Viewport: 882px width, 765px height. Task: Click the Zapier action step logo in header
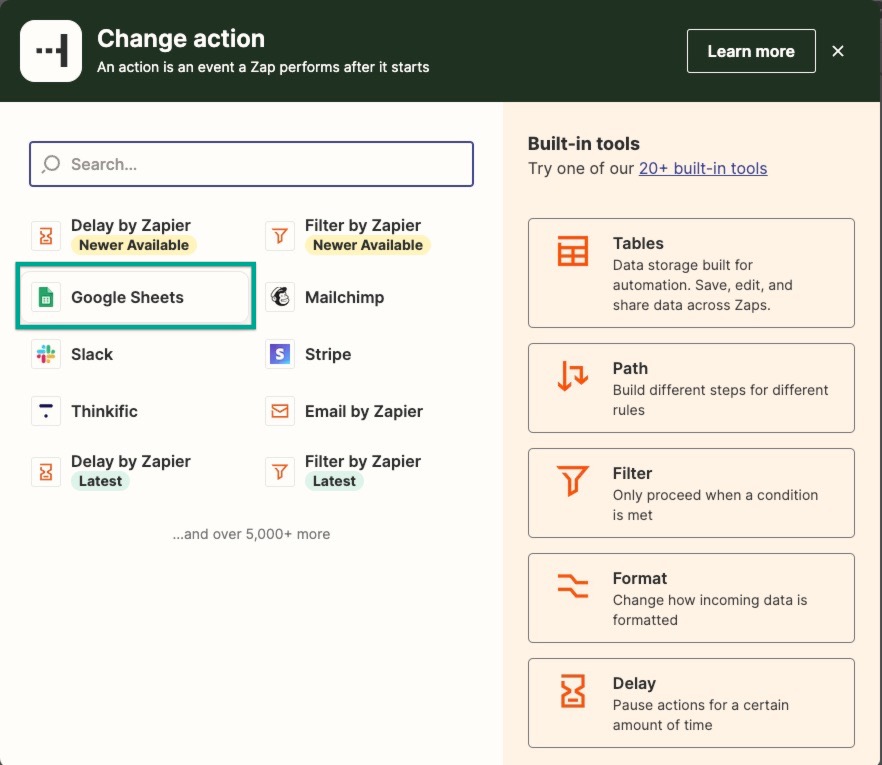(x=51, y=51)
